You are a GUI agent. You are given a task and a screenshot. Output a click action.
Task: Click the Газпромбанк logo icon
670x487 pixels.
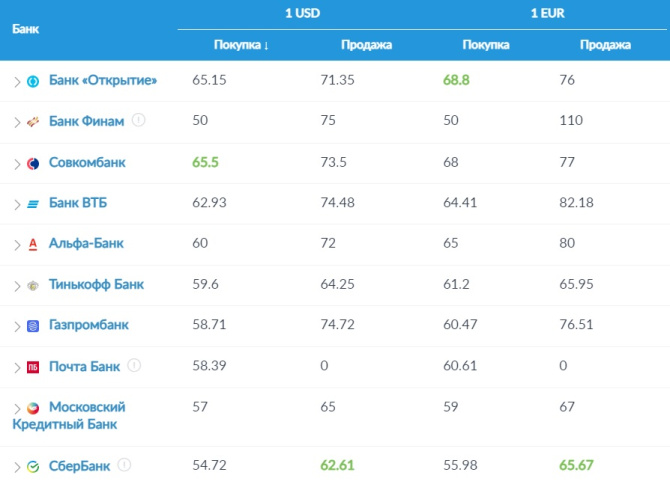pos(33,326)
